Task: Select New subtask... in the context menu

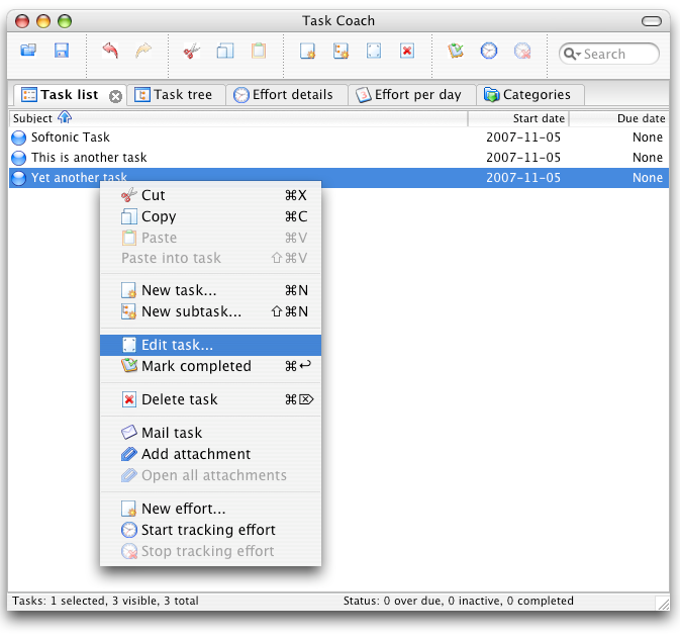Action: pos(210,311)
